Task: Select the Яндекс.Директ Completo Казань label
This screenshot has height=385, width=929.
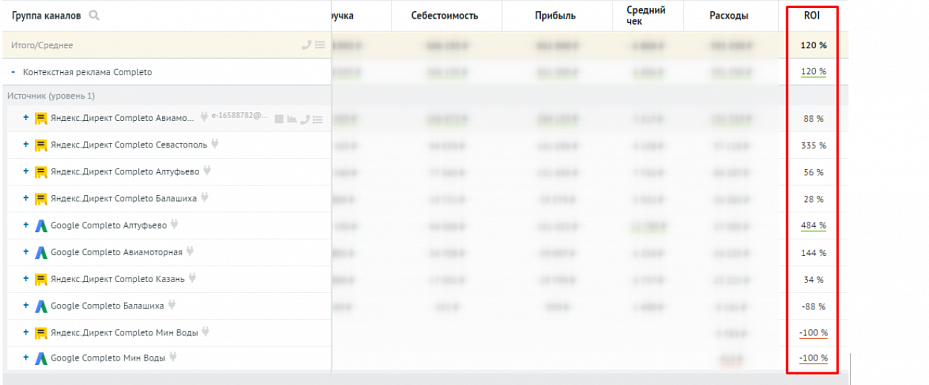Action: (x=118, y=279)
